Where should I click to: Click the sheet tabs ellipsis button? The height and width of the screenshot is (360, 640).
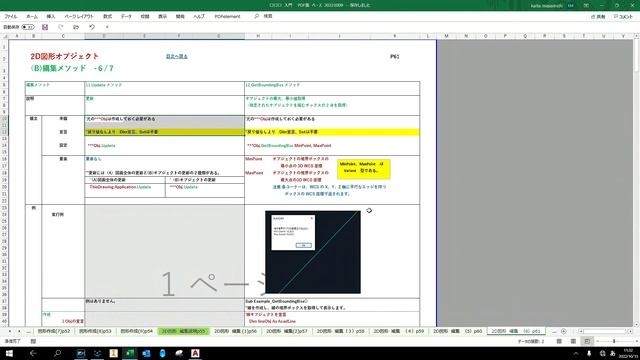coord(28,331)
